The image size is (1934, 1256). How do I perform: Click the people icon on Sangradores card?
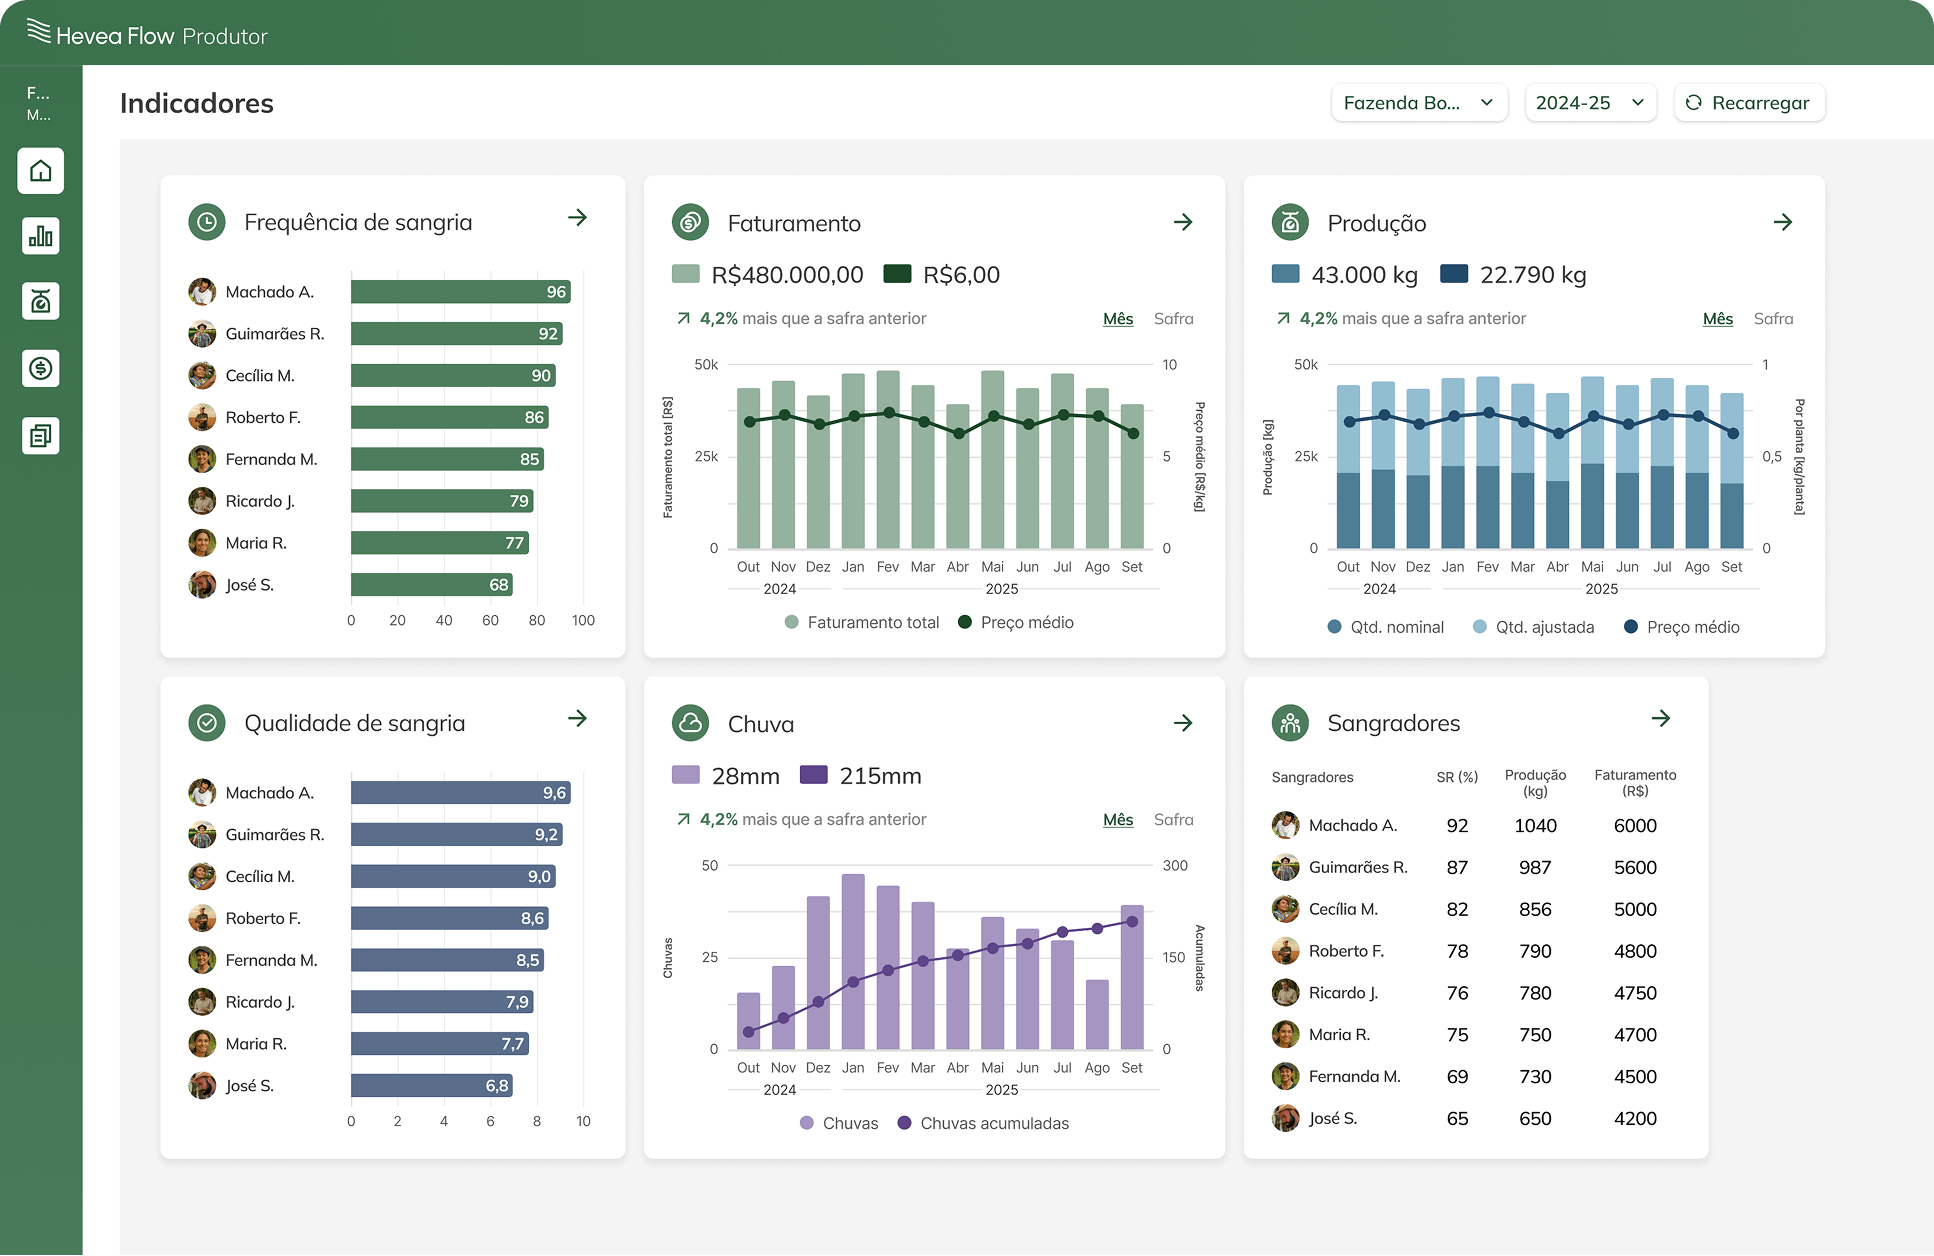1289,722
